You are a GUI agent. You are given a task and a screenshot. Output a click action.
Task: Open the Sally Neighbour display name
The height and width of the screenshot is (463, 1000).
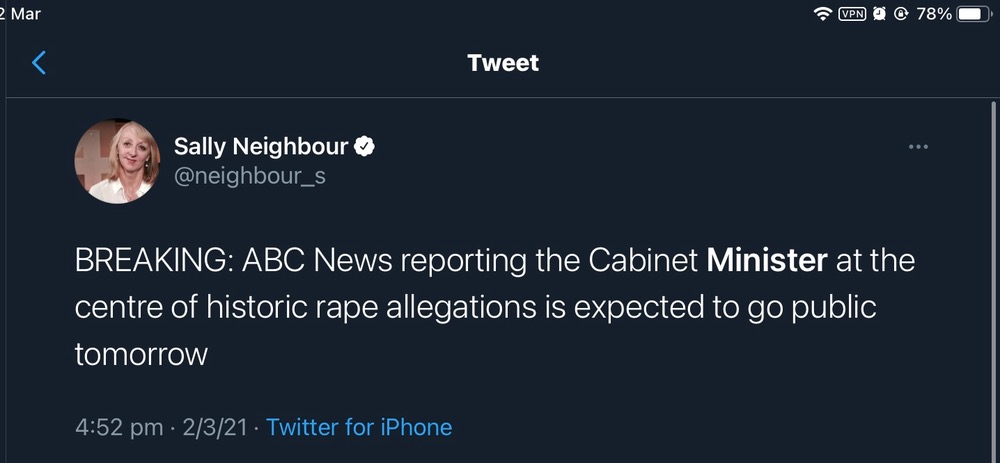click(261, 147)
